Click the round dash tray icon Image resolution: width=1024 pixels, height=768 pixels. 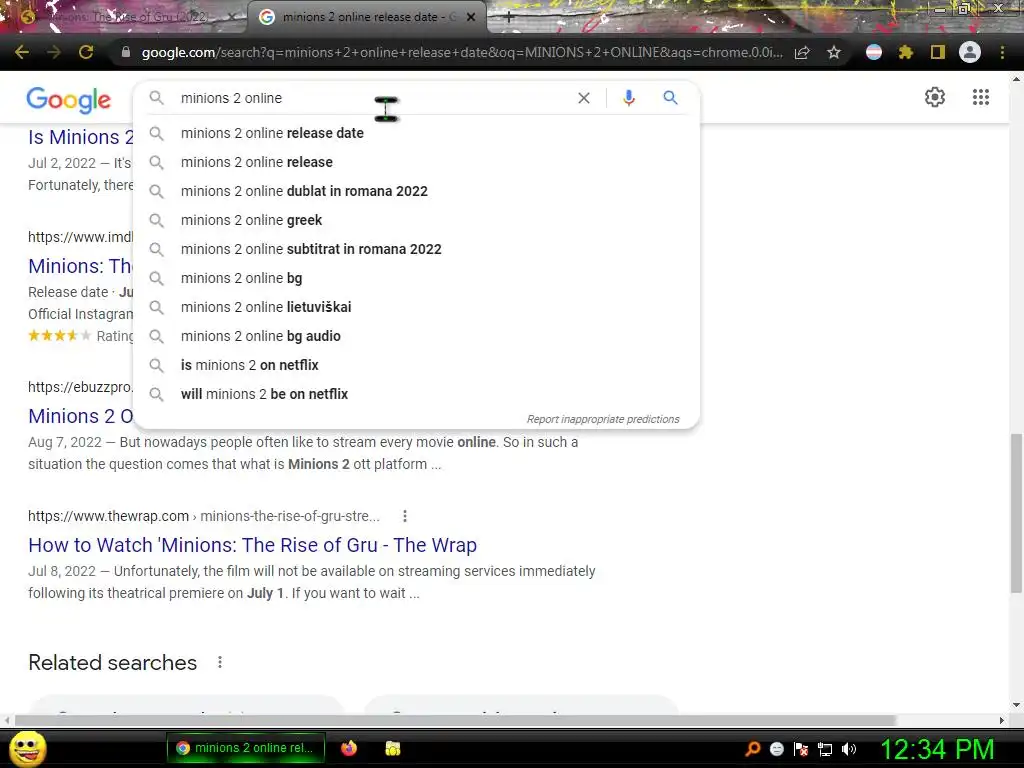pyautogui.click(x=776, y=749)
